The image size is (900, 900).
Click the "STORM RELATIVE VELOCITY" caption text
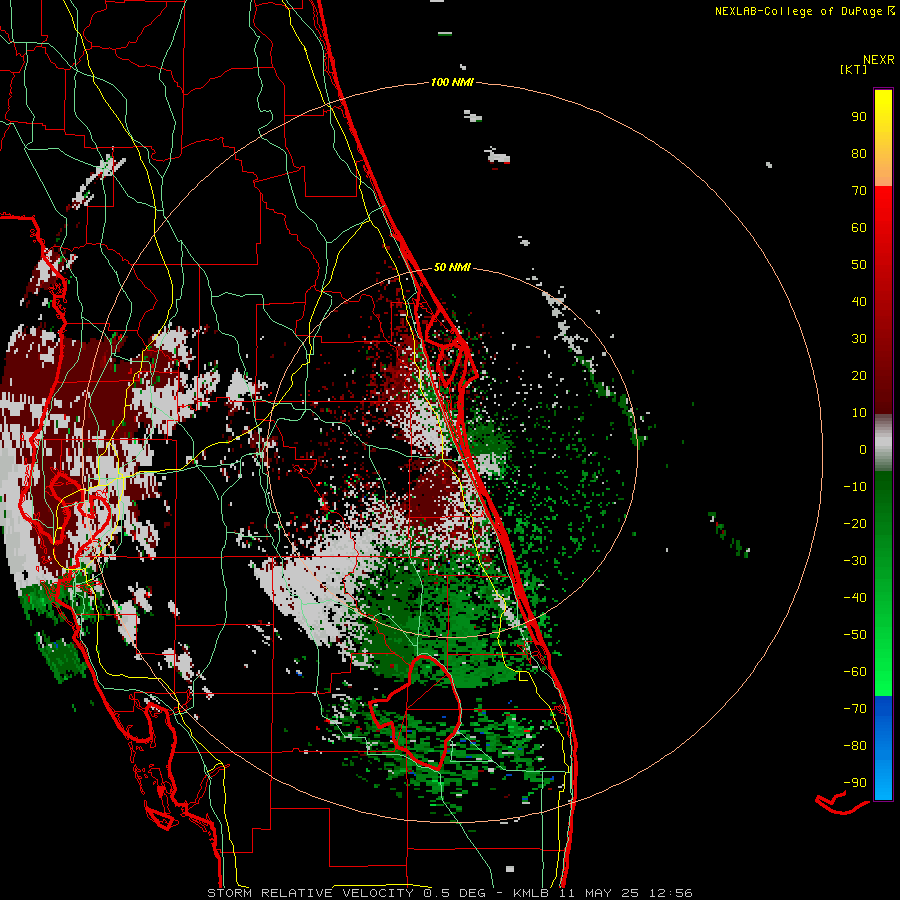point(310,893)
